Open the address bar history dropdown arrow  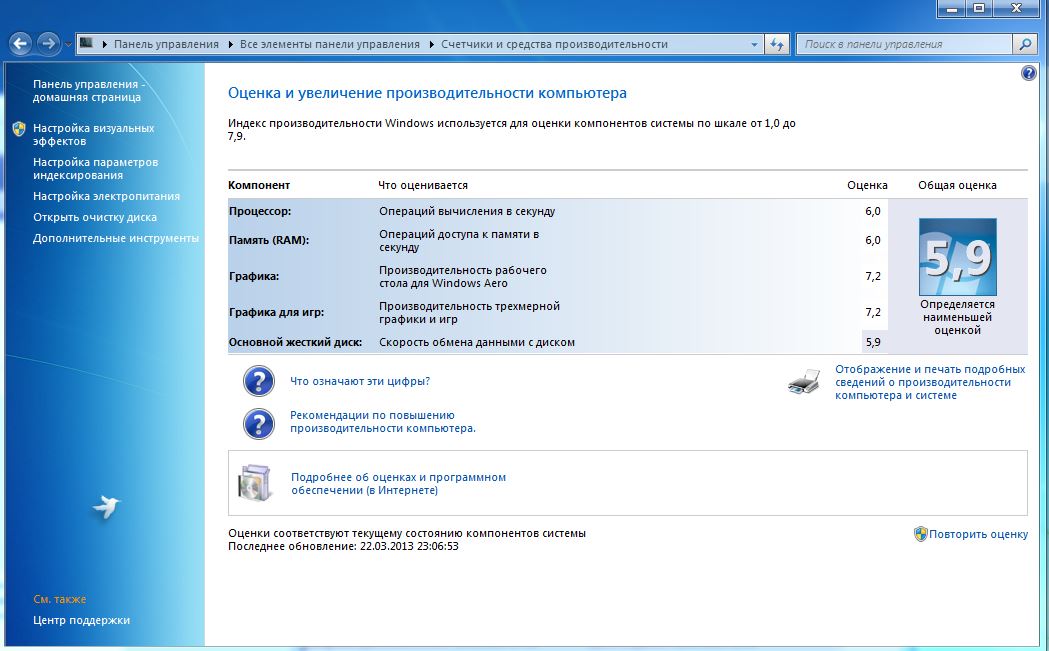pyautogui.click(x=754, y=45)
